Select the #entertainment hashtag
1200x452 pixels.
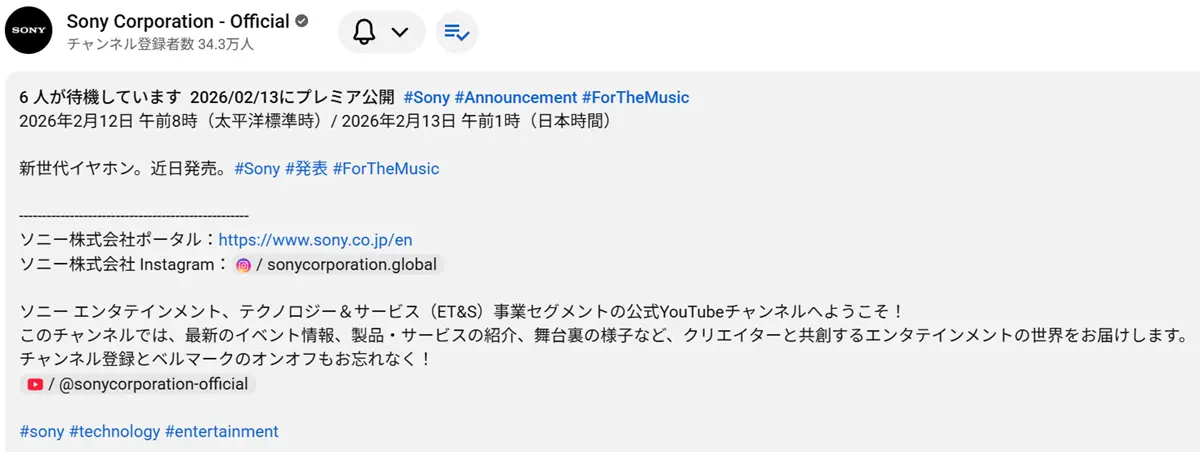(221, 432)
